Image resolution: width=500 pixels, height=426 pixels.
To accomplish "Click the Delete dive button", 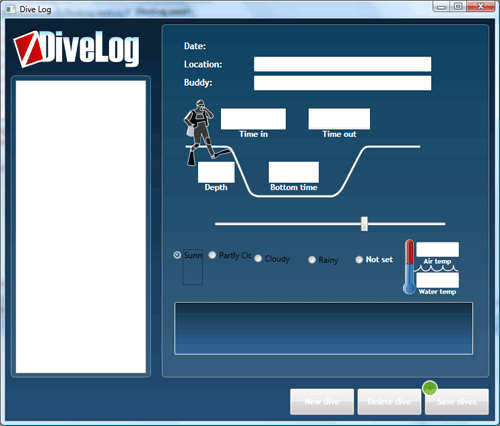I will (389, 402).
